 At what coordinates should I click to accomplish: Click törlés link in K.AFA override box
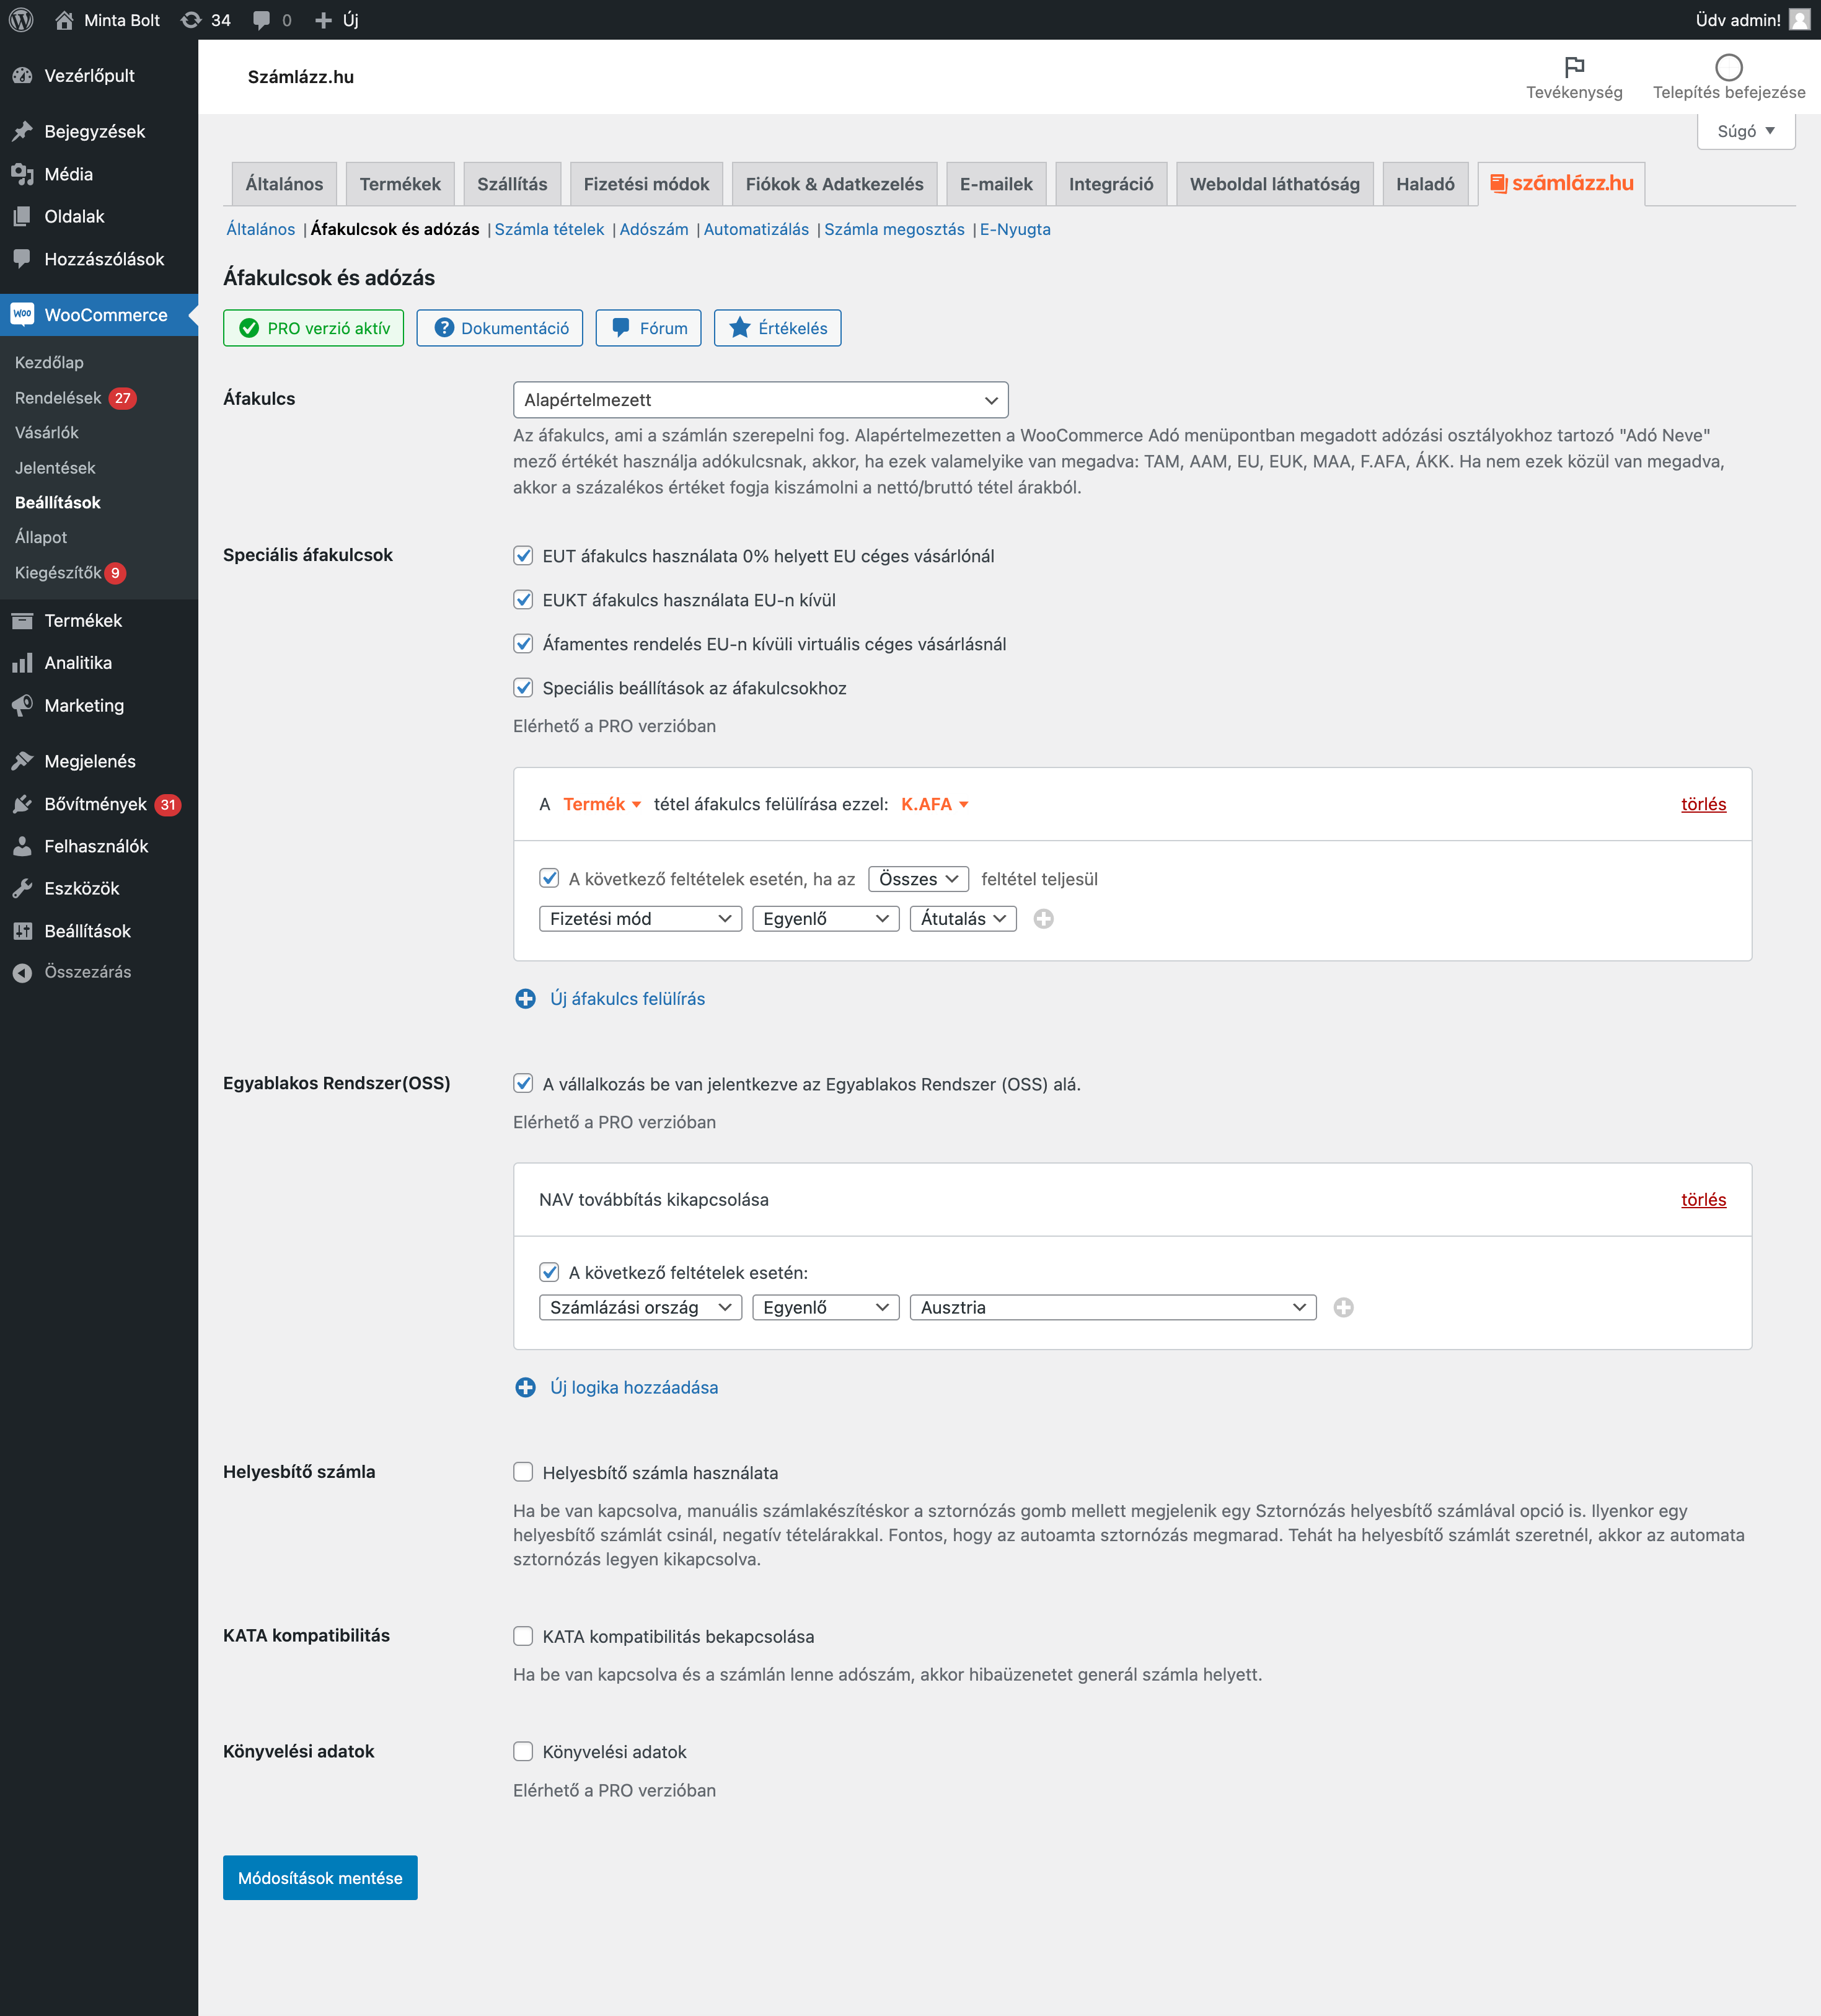tap(1703, 805)
